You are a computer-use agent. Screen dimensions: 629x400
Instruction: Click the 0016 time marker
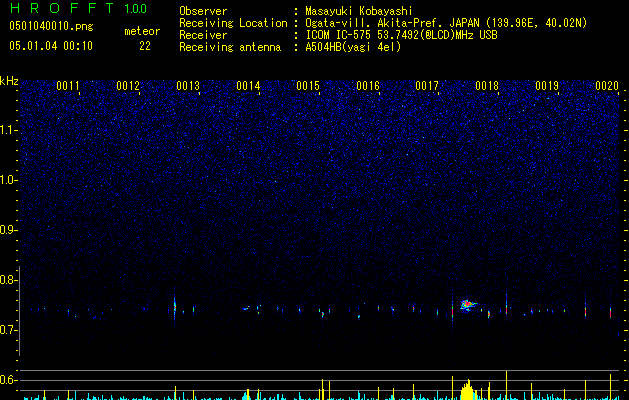368,86
